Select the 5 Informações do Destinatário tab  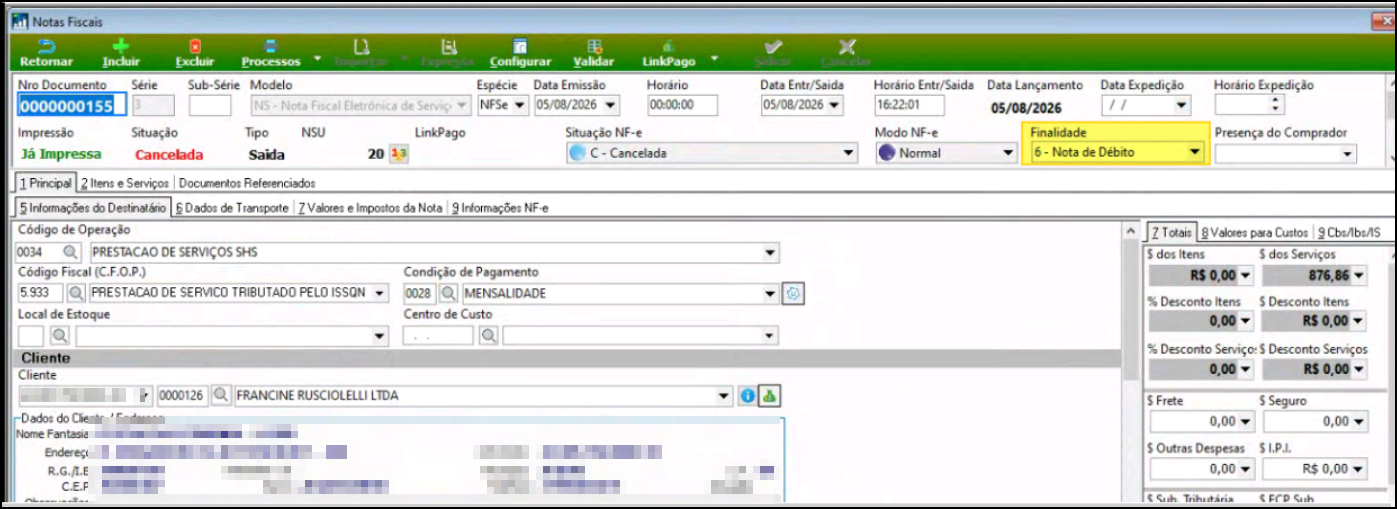click(93, 208)
